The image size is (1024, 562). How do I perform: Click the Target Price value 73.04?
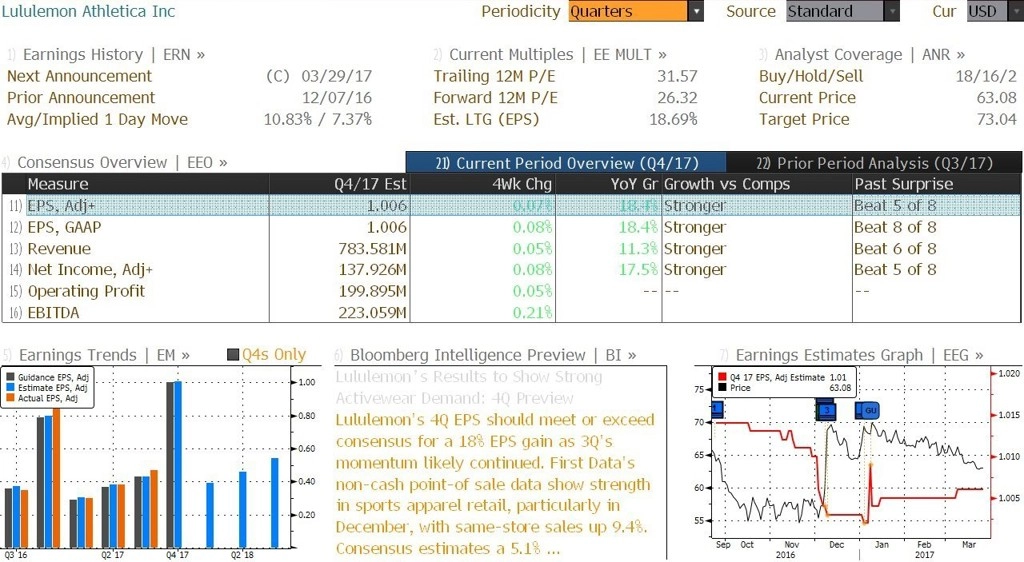point(997,119)
